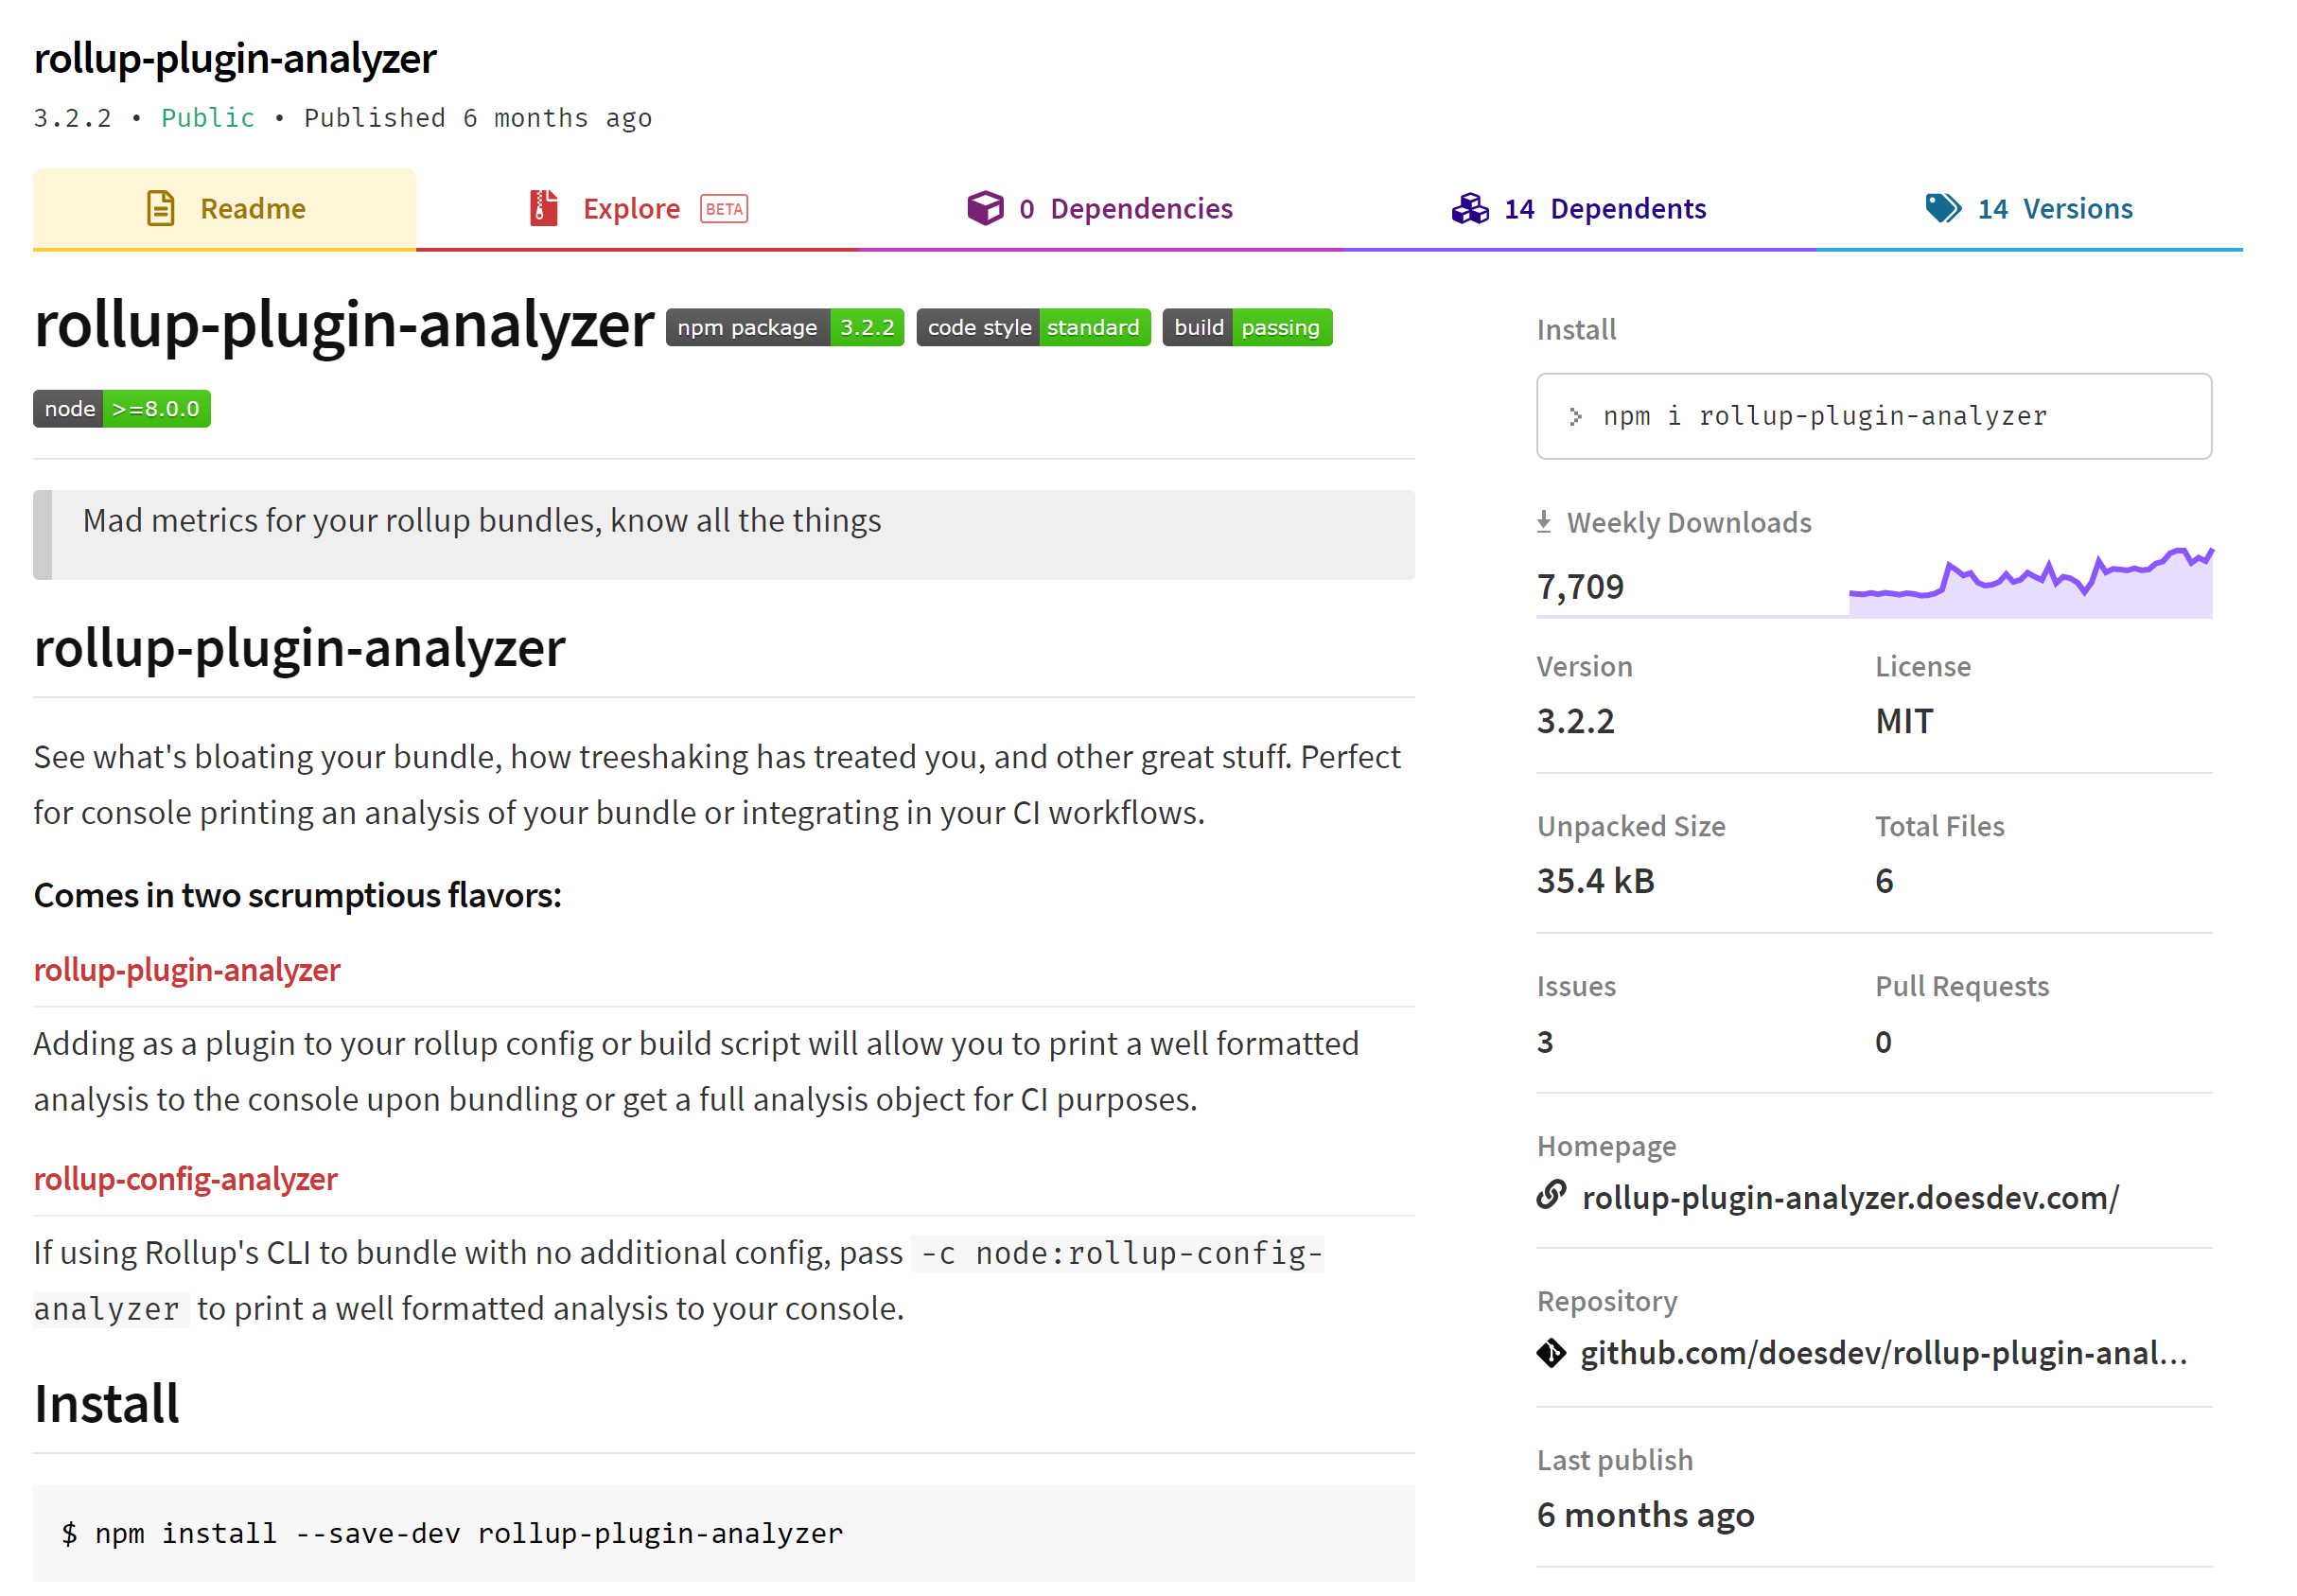Click the Install section heading in readme

coord(107,1404)
